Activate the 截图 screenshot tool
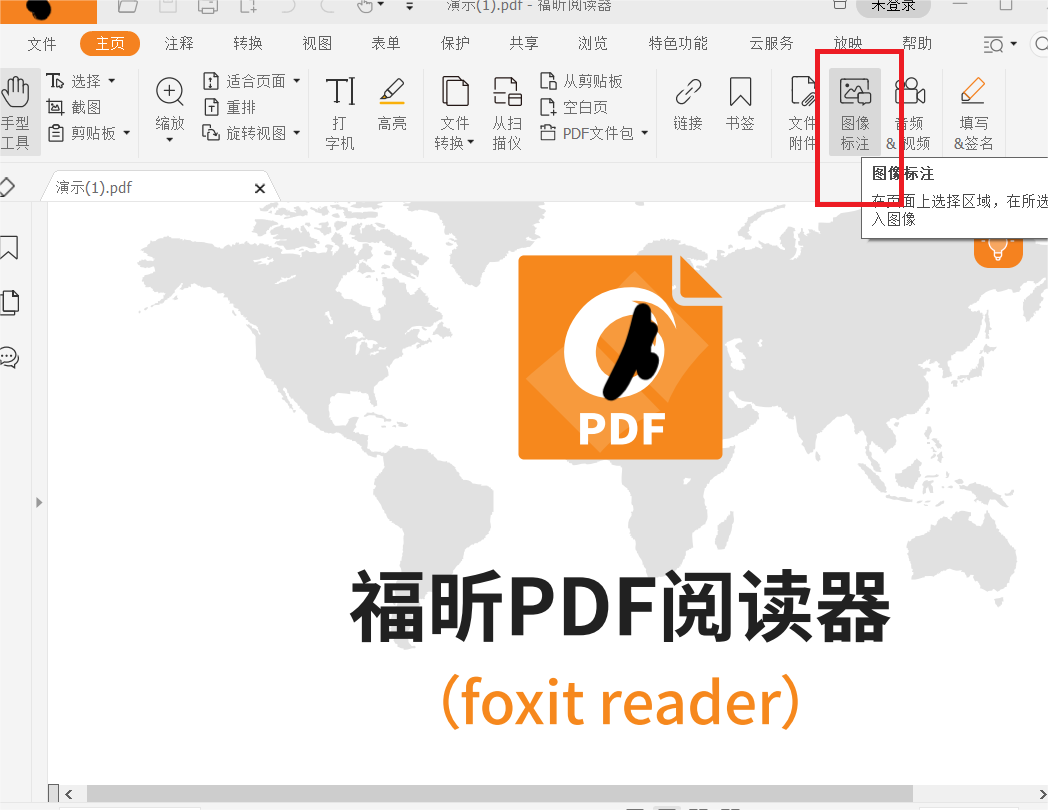1048x810 pixels. (85, 106)
